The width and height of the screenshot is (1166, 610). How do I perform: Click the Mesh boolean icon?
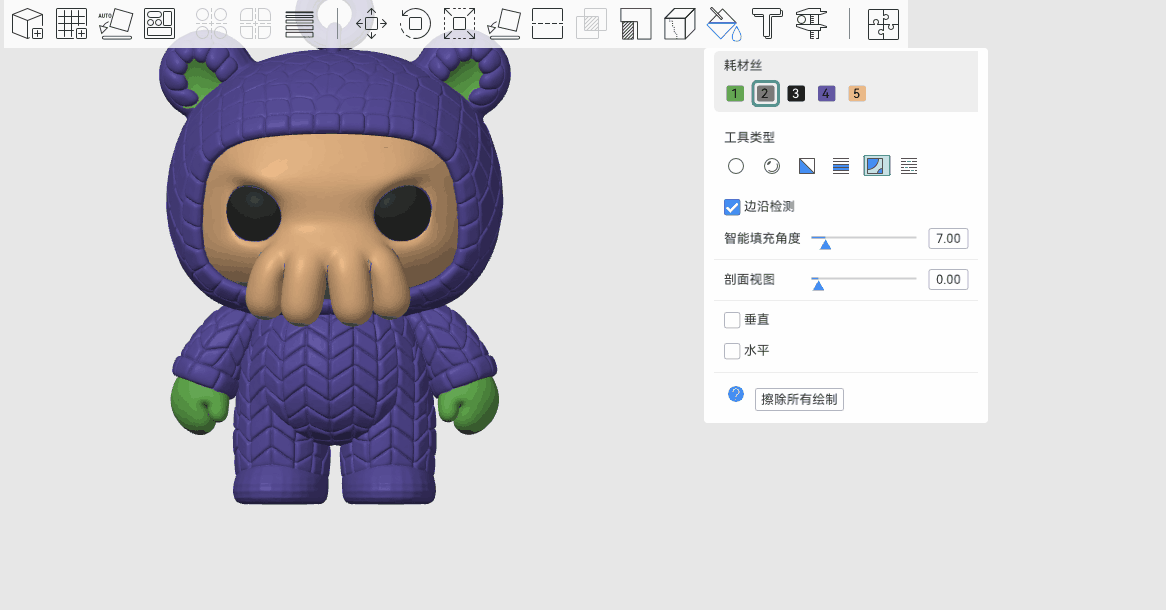click(x=591, y=24)
